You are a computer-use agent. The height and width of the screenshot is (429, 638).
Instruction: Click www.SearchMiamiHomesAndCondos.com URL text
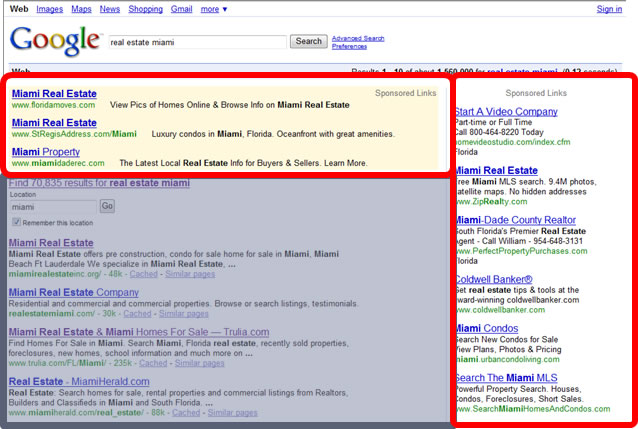tap(533, 409)
